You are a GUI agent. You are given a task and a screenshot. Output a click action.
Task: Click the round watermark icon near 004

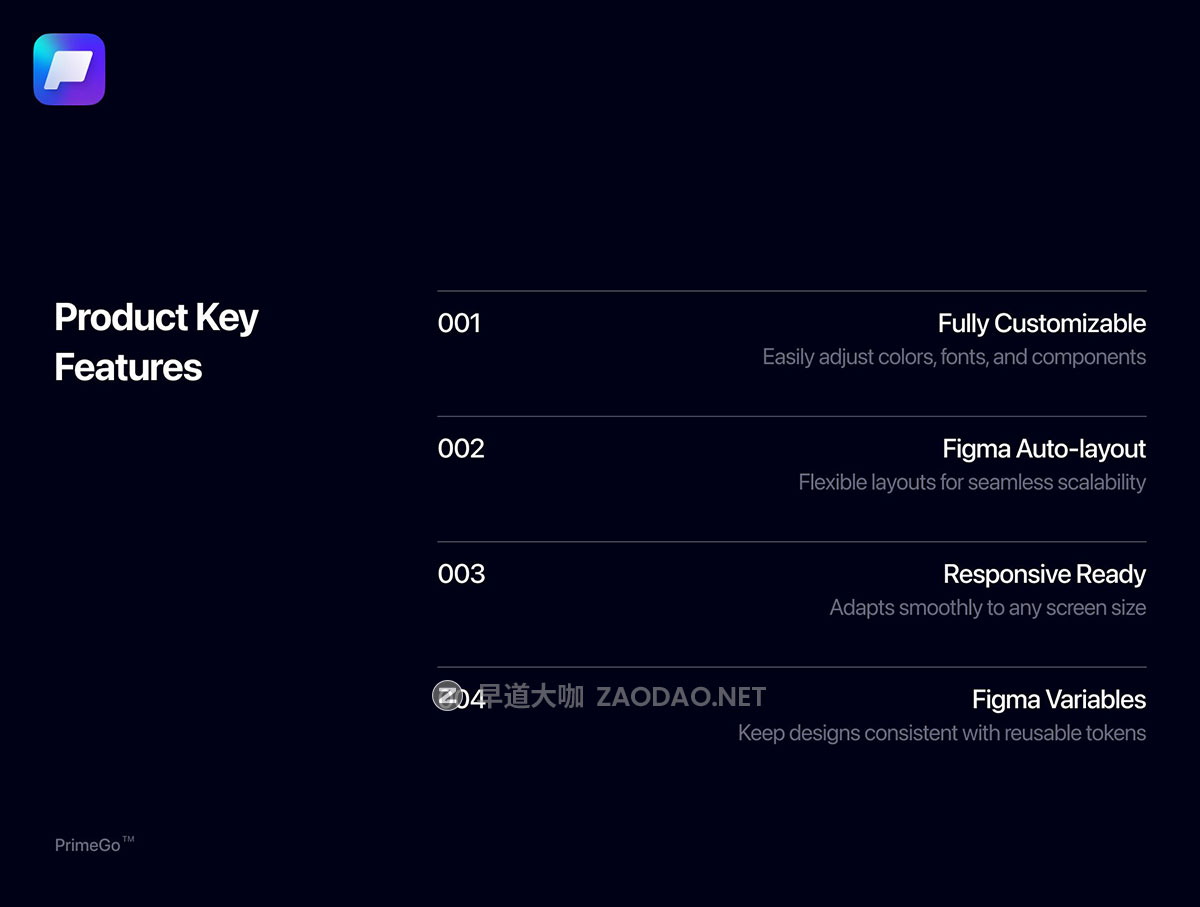447,696
